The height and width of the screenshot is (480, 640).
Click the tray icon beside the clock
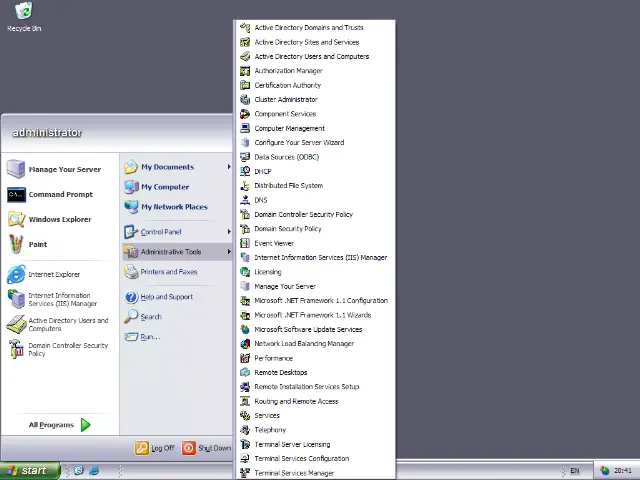pos(604,471)
